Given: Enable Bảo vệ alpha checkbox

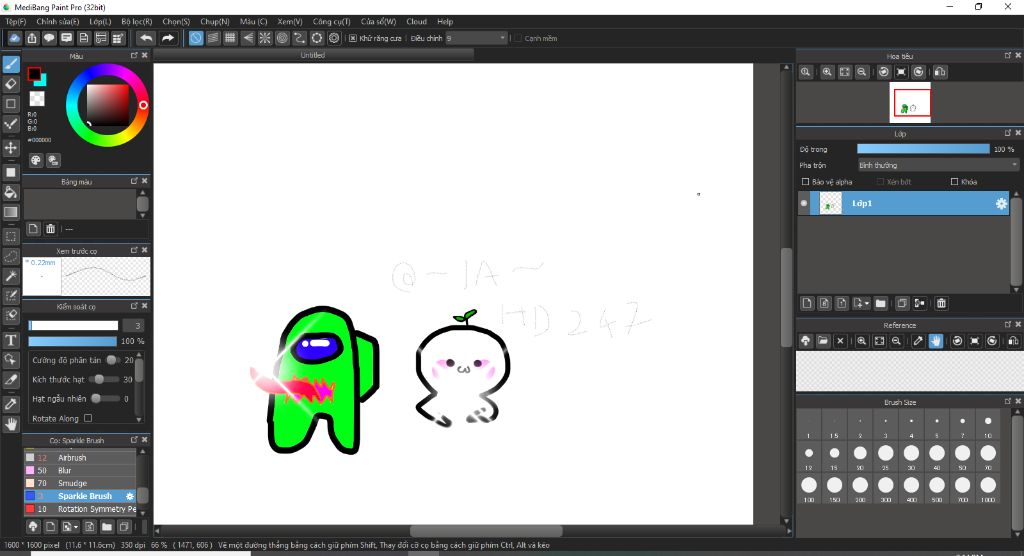Looking at the screenshot, I should (805, 182).
